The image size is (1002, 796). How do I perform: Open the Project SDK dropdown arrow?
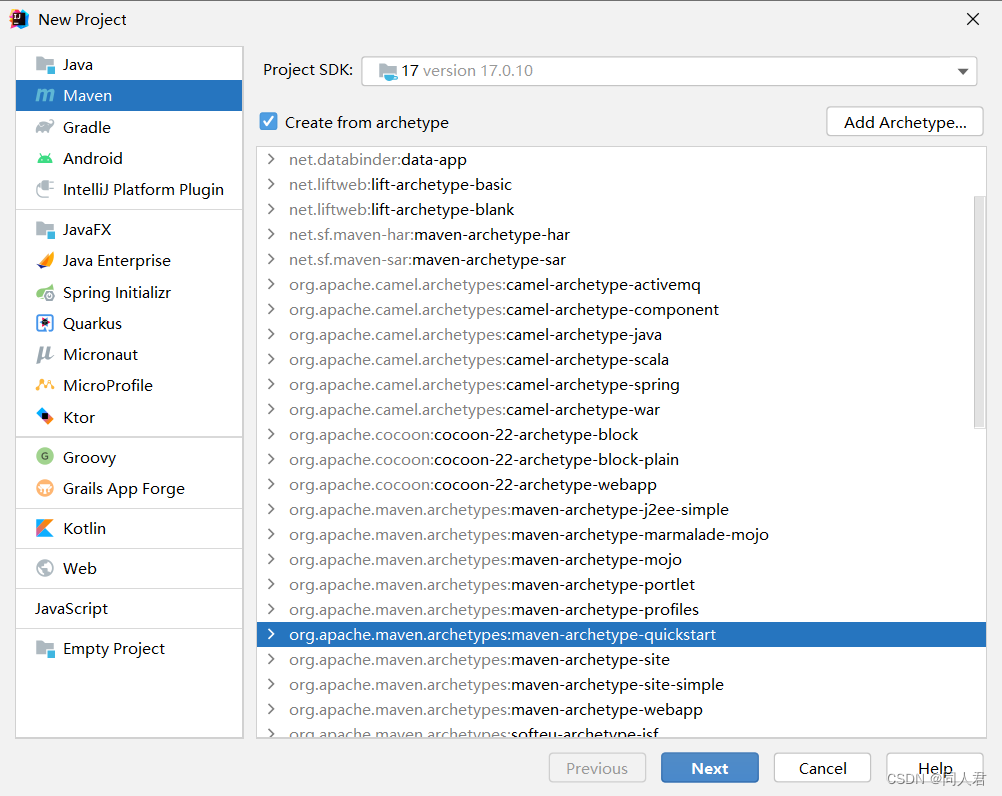click(962, 71)
